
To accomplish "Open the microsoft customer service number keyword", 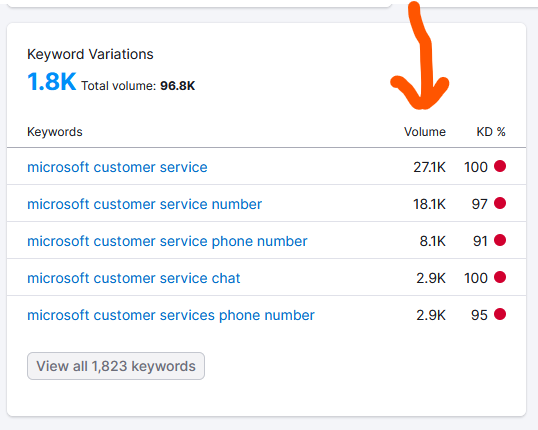I will click(144, 204).
